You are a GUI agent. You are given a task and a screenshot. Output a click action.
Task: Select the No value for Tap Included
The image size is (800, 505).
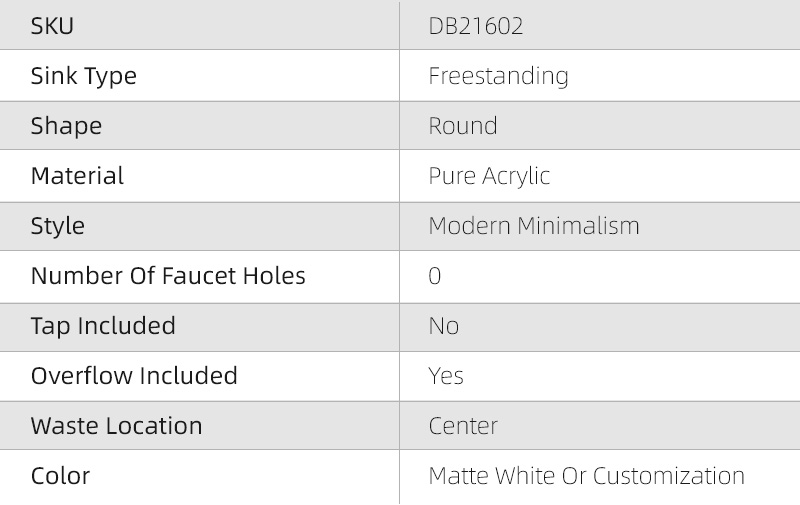444,326
